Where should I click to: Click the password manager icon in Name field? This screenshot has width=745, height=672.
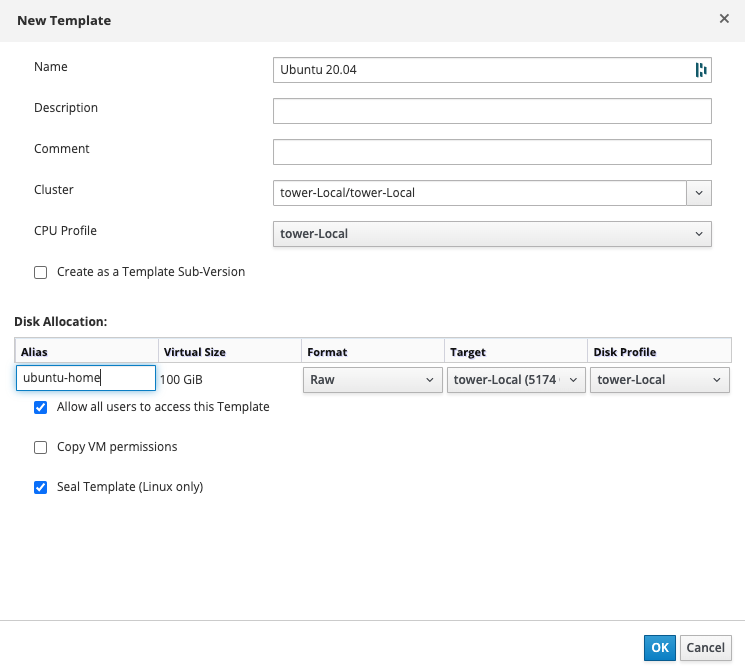pyautogui.click(x=700, y=70)
